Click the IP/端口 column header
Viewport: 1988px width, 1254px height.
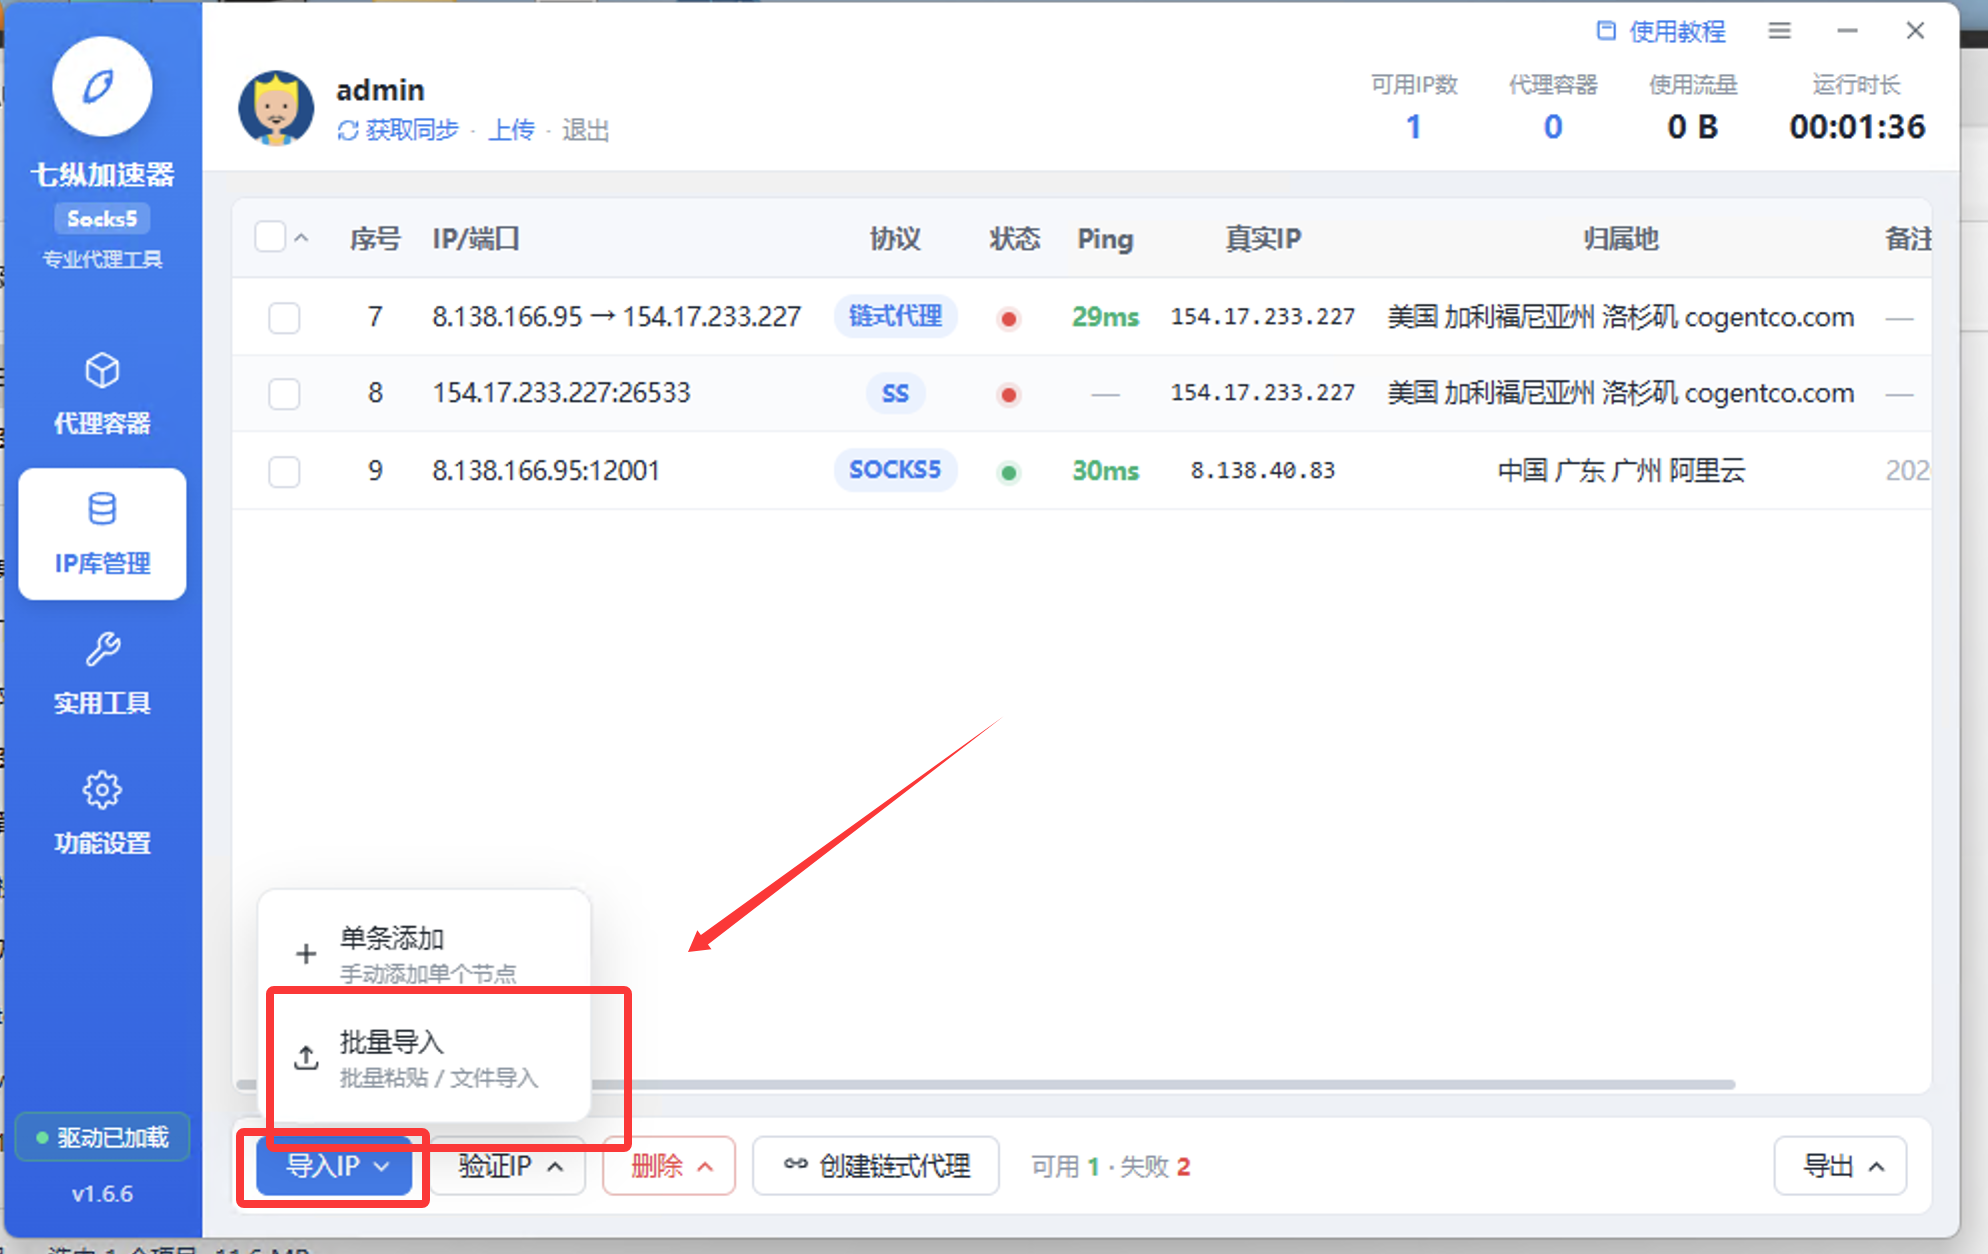point(476,239)
